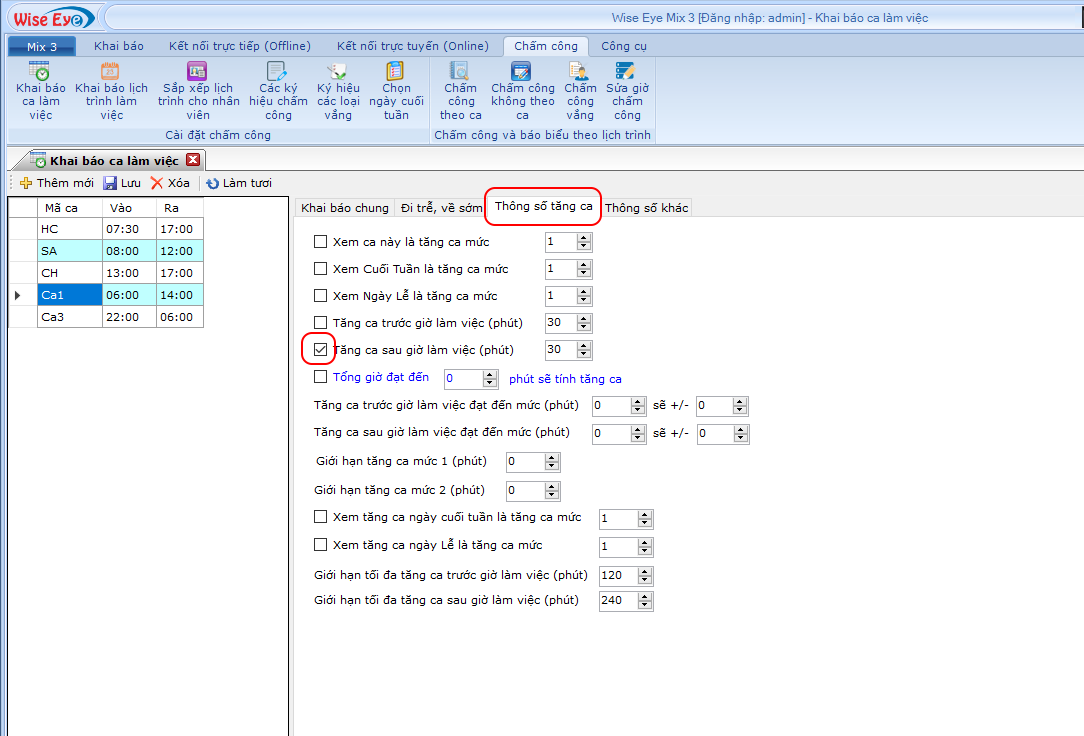Click Chọn ngày cuối tuần icon

(x=397, y=72)
